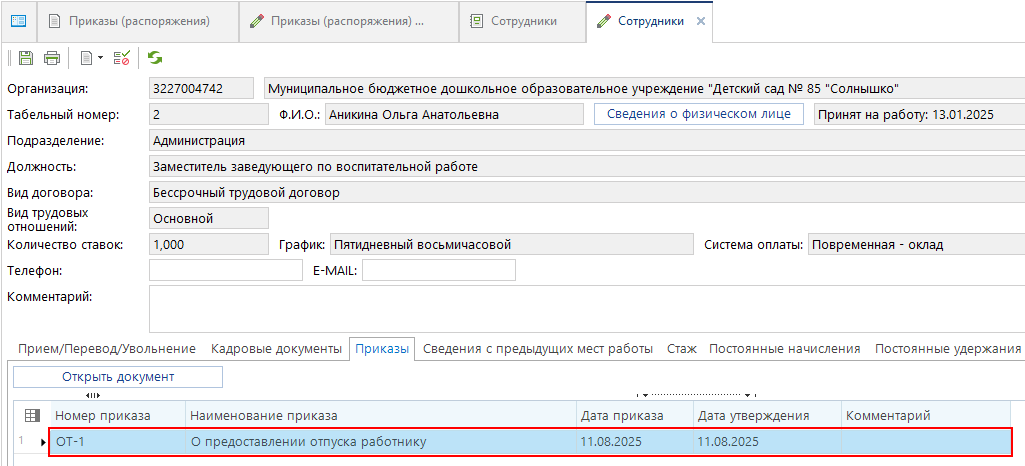The image size is (1025, 466).
Task: Click Сведения о физическом лице button
Action: pyautogui.click(x=699, y=114)
